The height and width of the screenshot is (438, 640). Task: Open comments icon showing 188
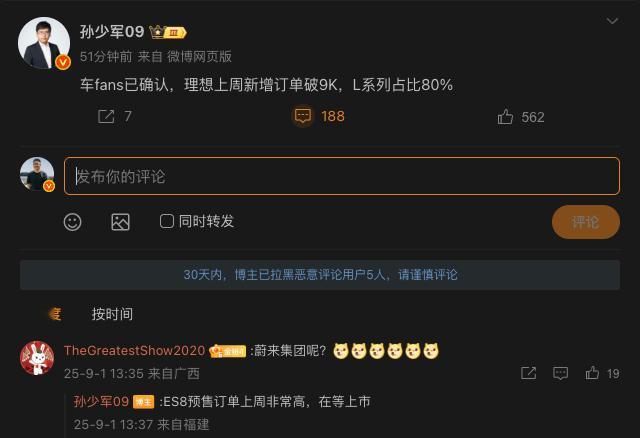[303, 116]
